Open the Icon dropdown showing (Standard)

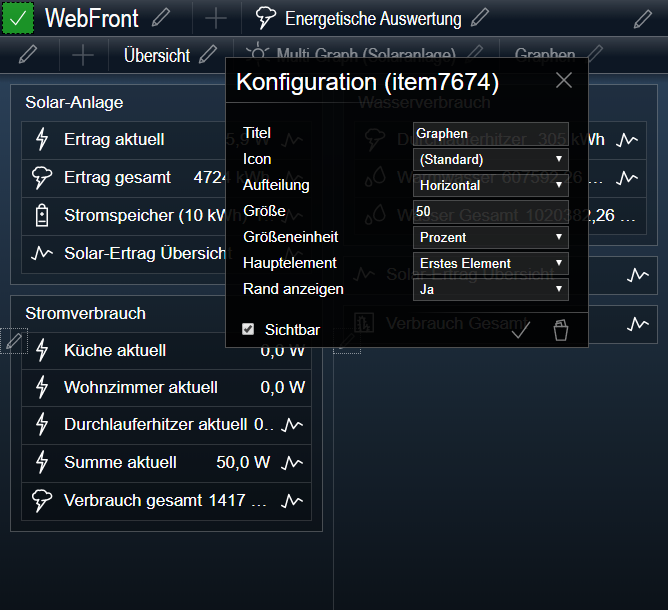[491, 160]
